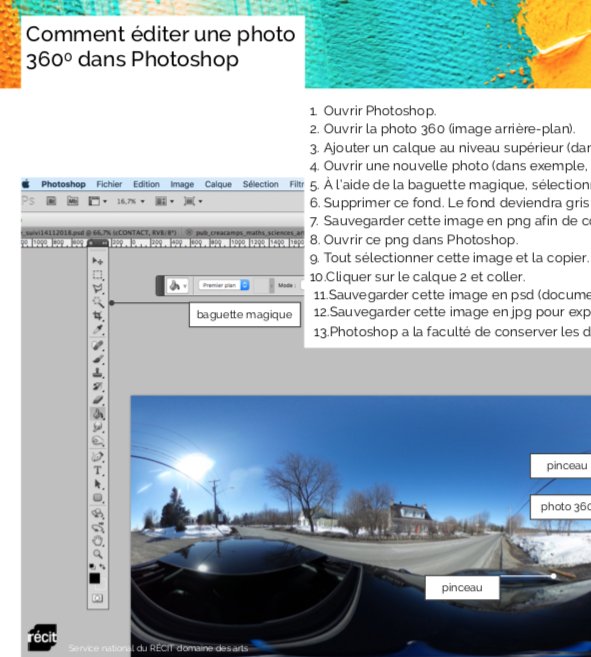
Task: Open the Screen Mode dropdown
Action: (x=193, y=202)
